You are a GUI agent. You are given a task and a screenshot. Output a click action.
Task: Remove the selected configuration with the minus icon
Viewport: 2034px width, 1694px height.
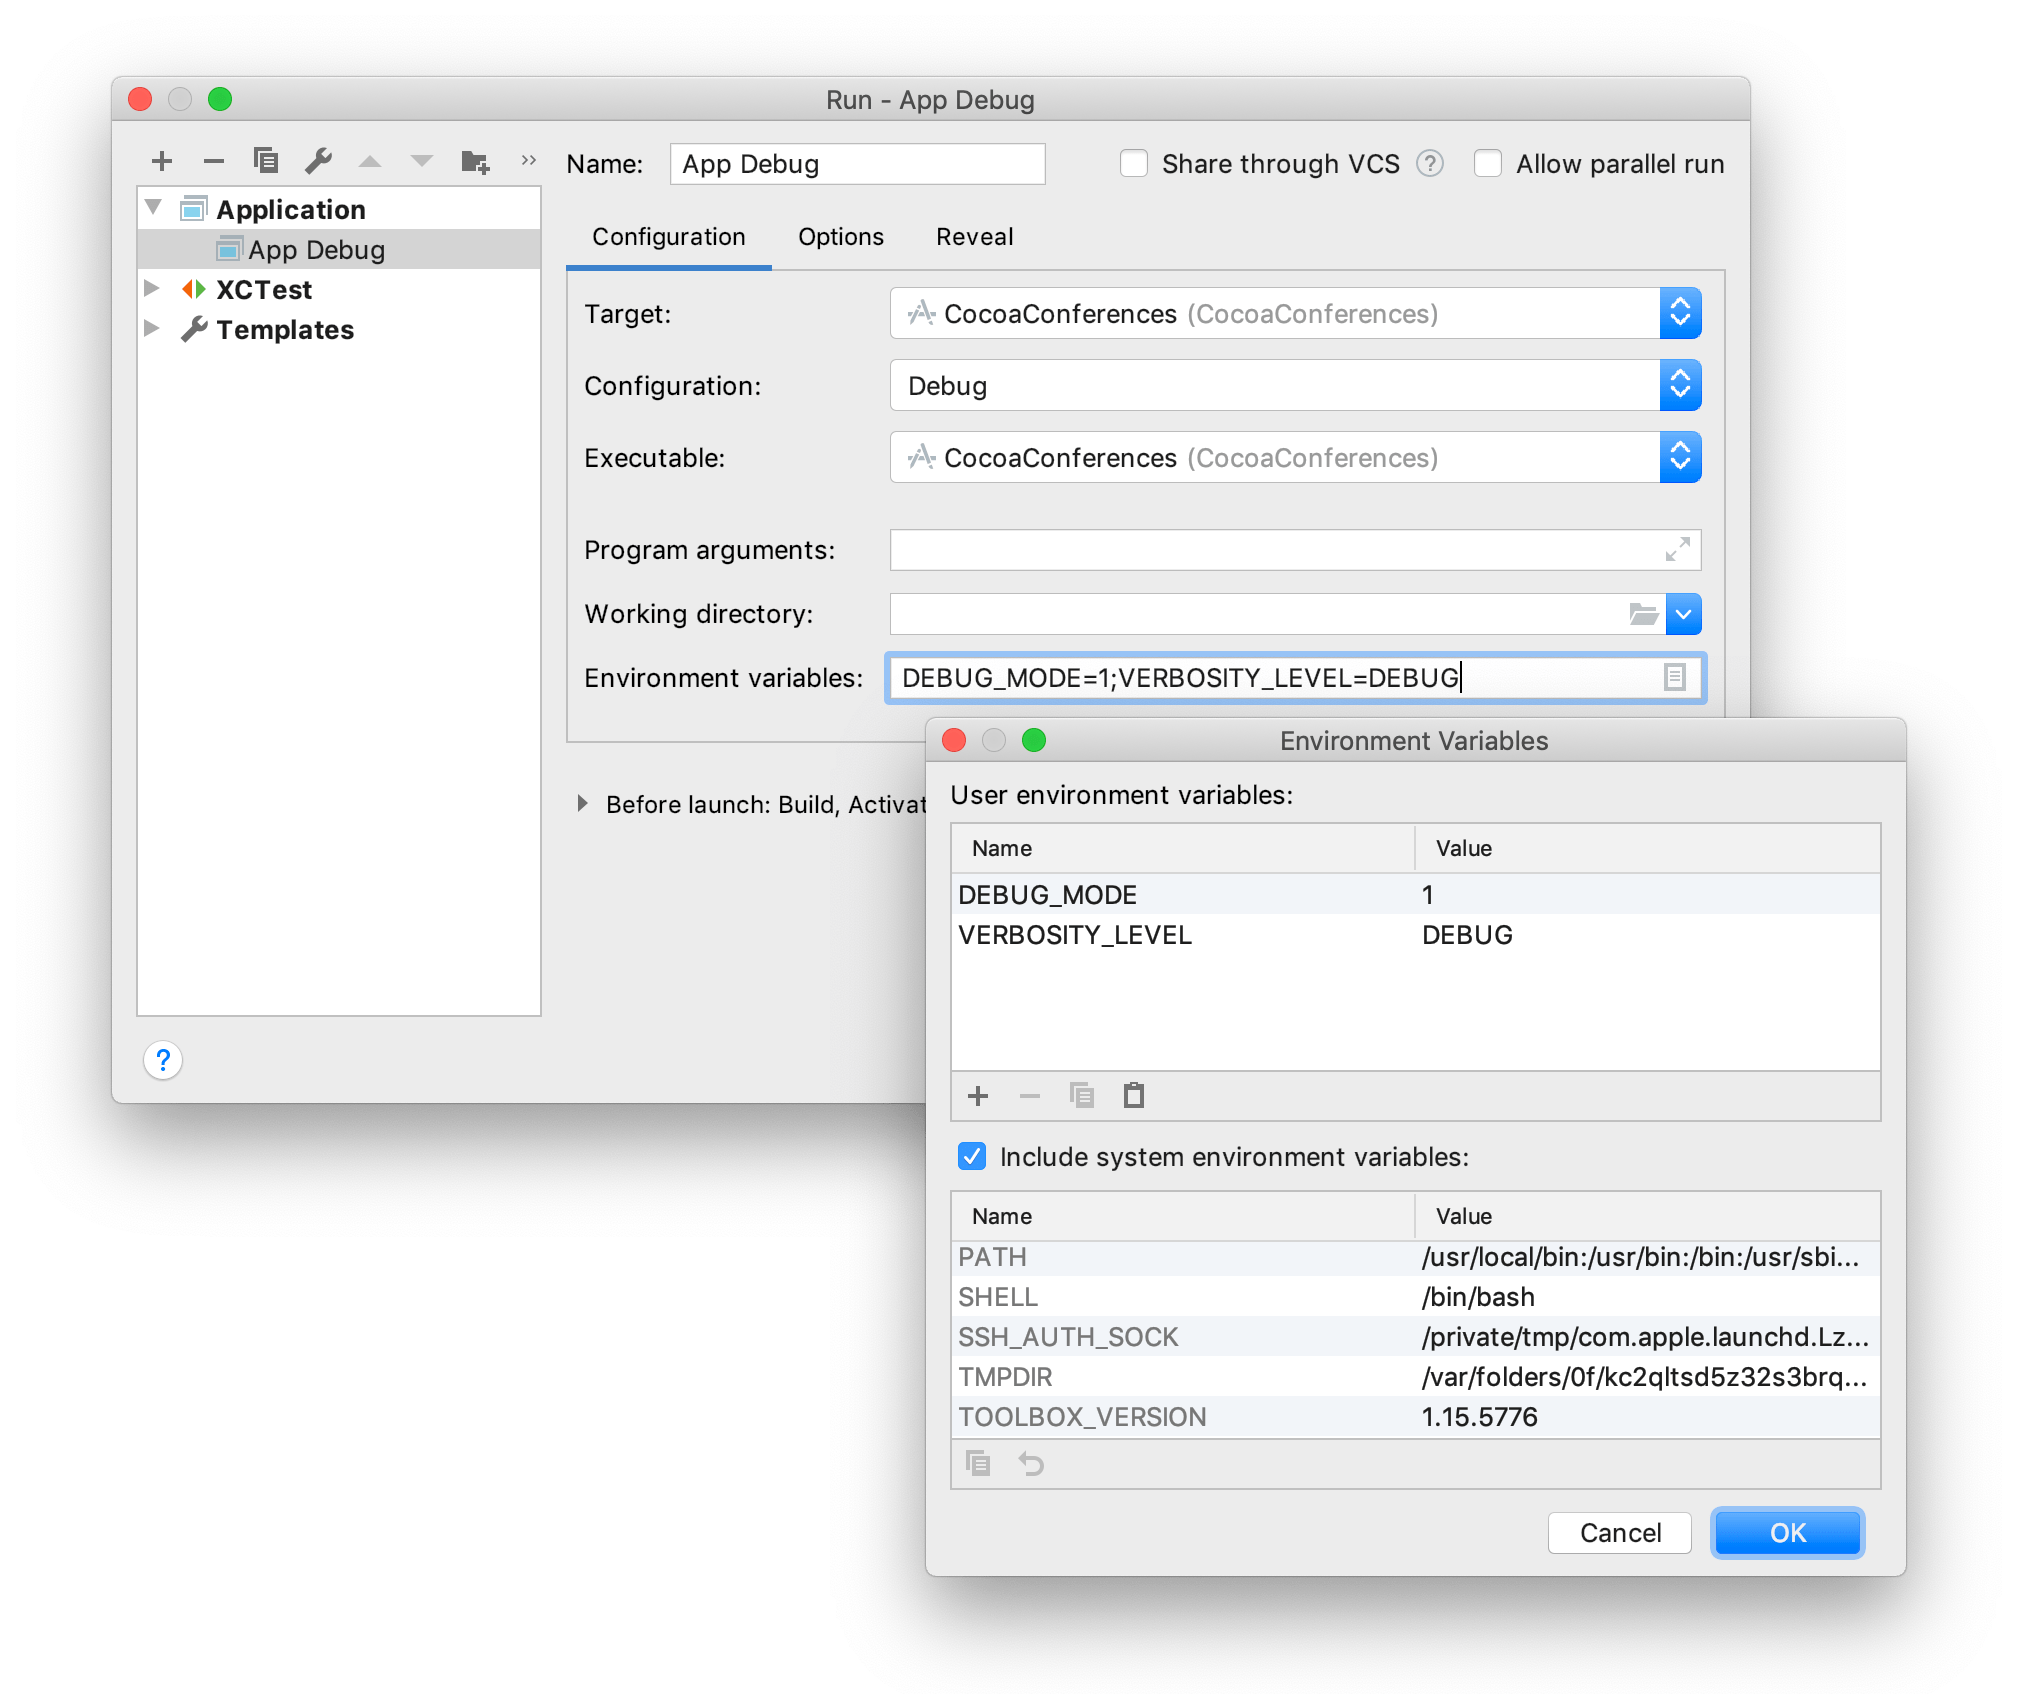(213, 160)
